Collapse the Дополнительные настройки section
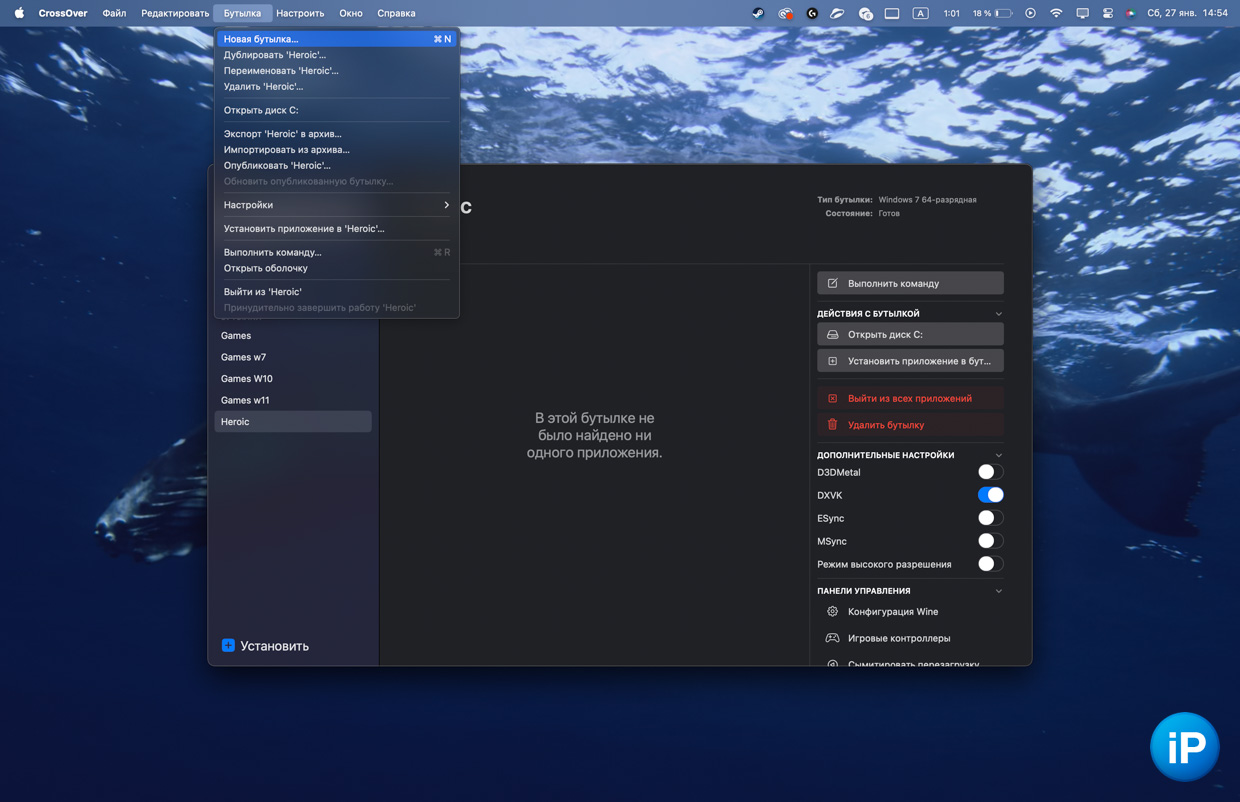The image size is (1240, 802). pyautogui.click(x=998, y=455)
